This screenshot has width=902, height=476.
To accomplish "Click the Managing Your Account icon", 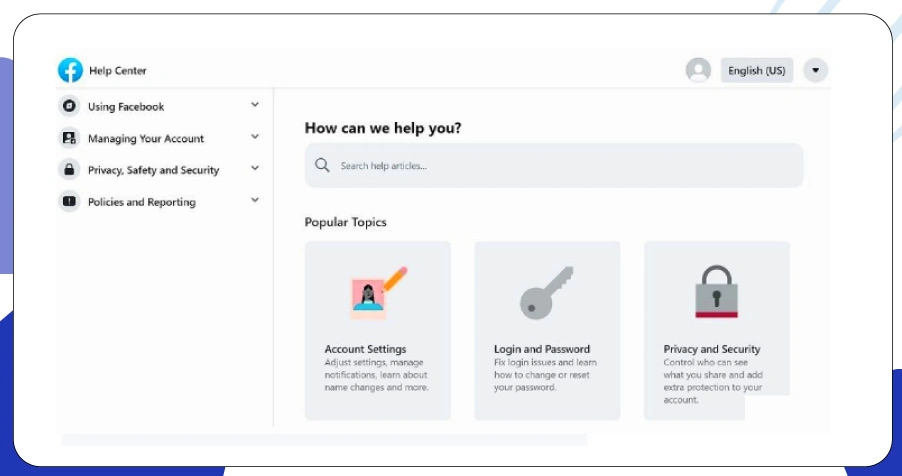I will coord(69,138).
